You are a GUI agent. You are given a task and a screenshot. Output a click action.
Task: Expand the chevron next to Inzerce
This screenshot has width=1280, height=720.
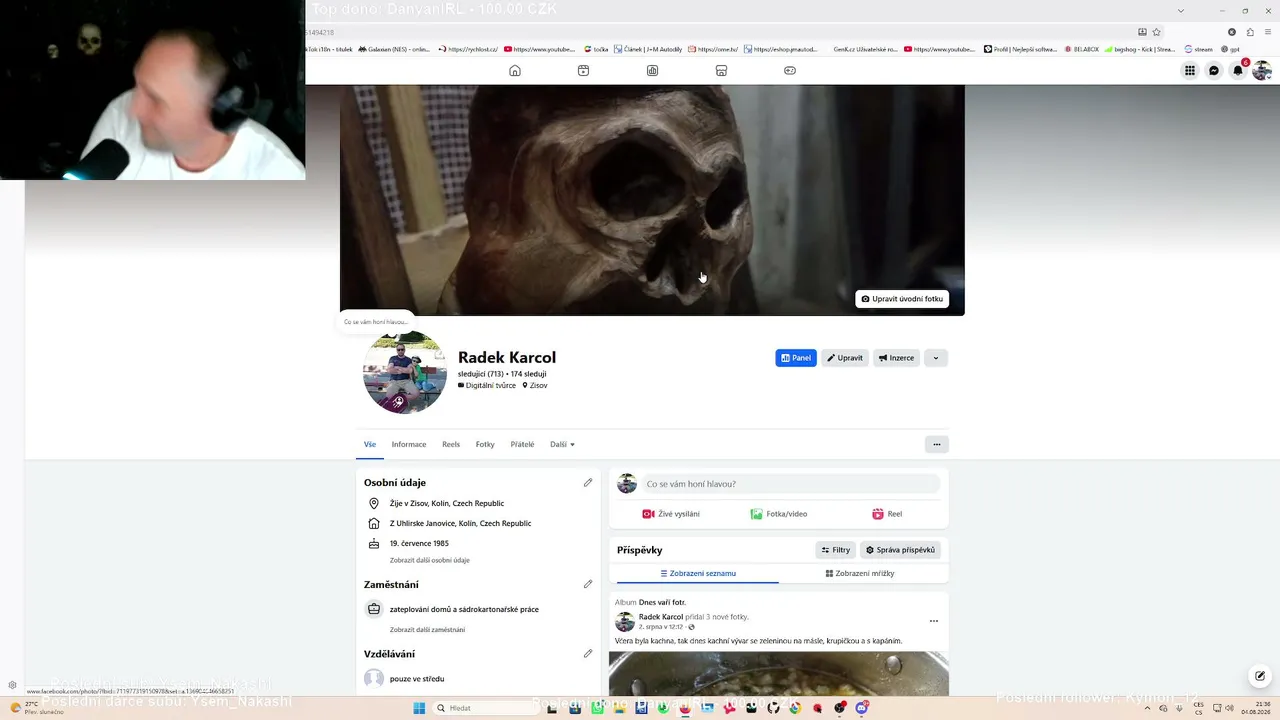pos(936,358)
